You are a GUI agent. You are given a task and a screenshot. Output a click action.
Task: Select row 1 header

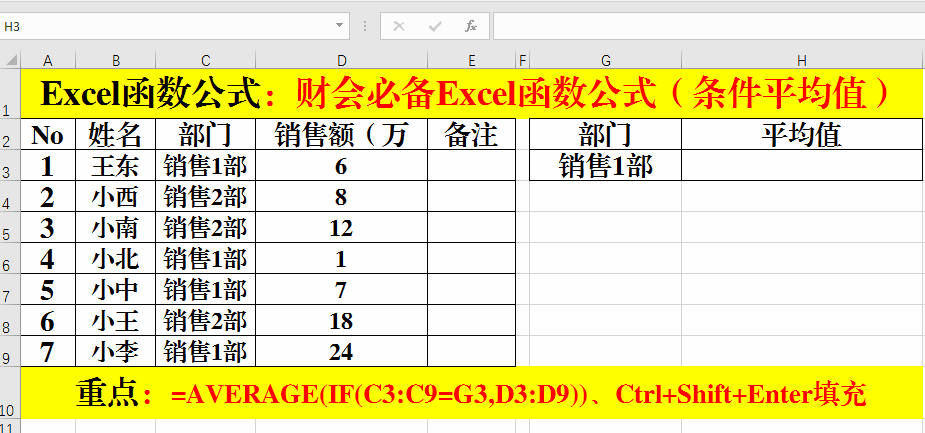[x=10, y=93]
